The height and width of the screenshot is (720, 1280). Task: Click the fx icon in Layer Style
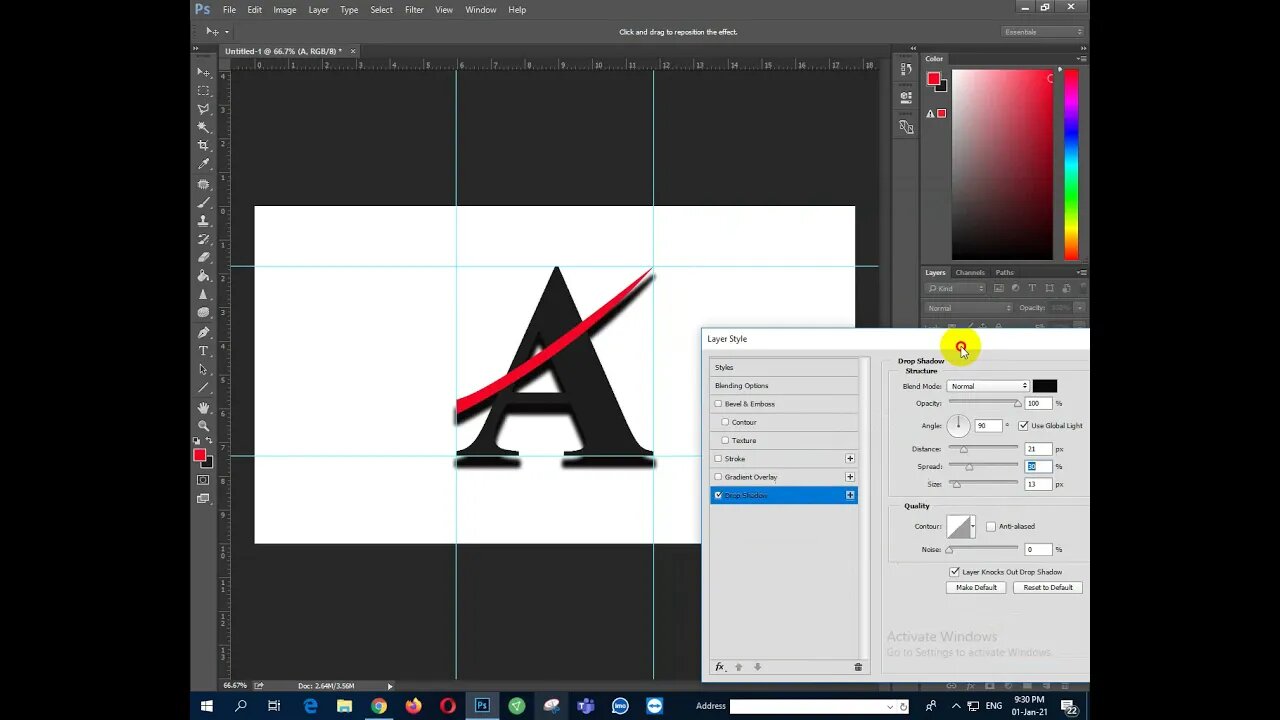click(719, 667)
